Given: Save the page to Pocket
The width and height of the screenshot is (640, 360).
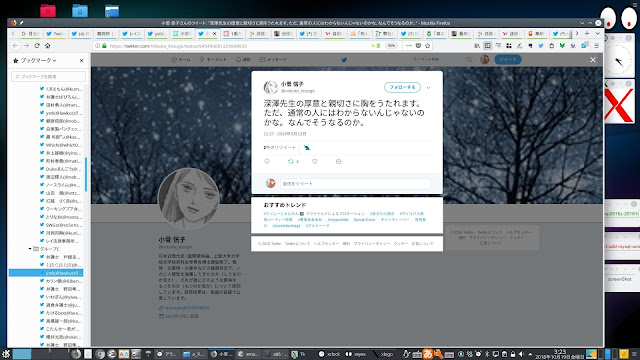Looking at the screenshot, I should (x=418, y=46).
